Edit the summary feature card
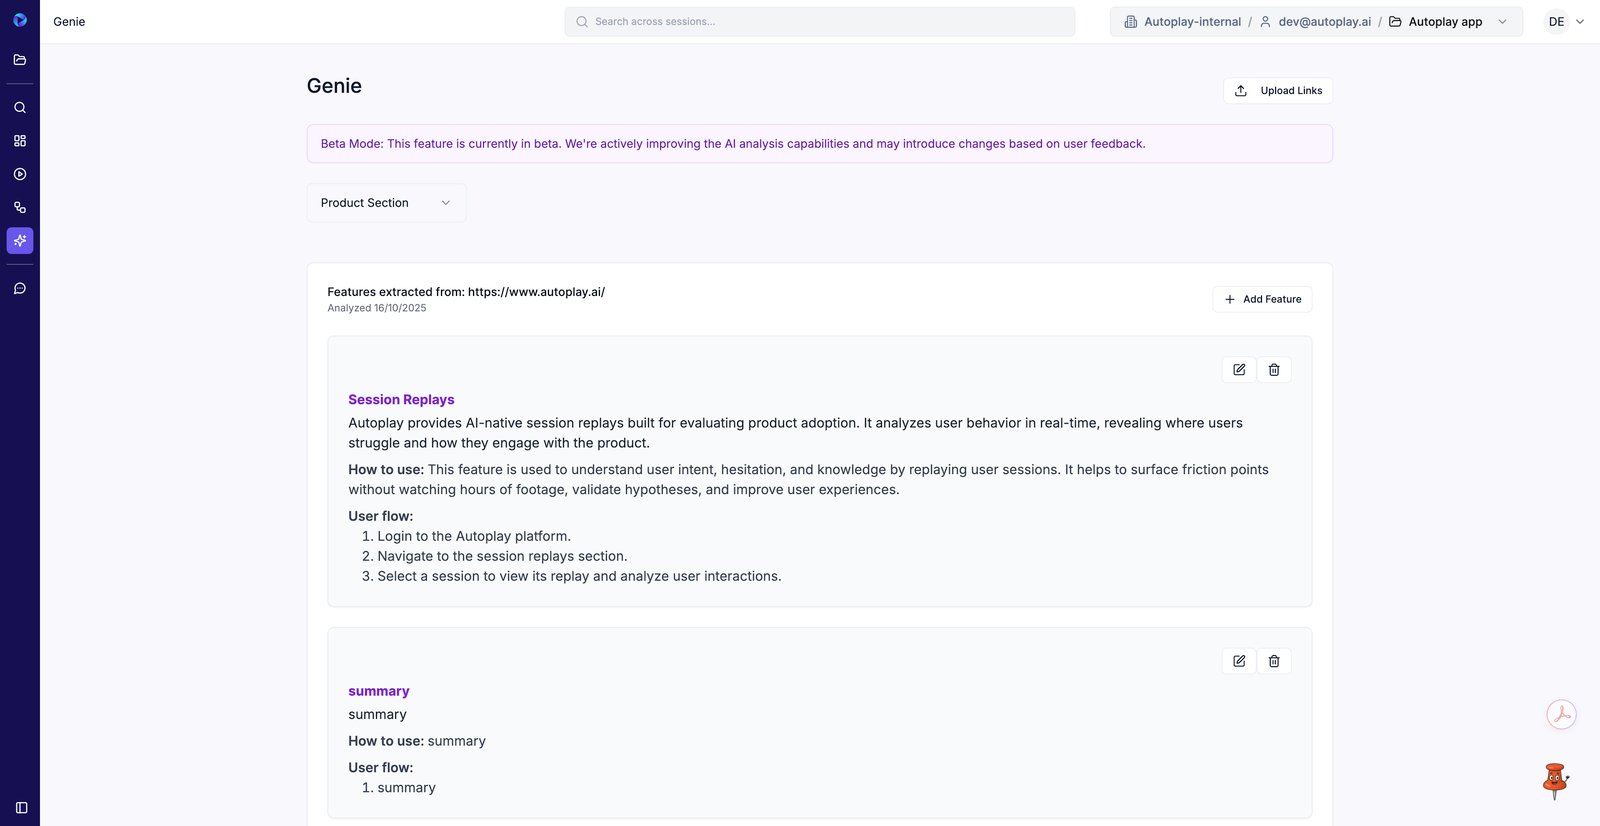This screenshot has width=1600, height=826. 1239,661
